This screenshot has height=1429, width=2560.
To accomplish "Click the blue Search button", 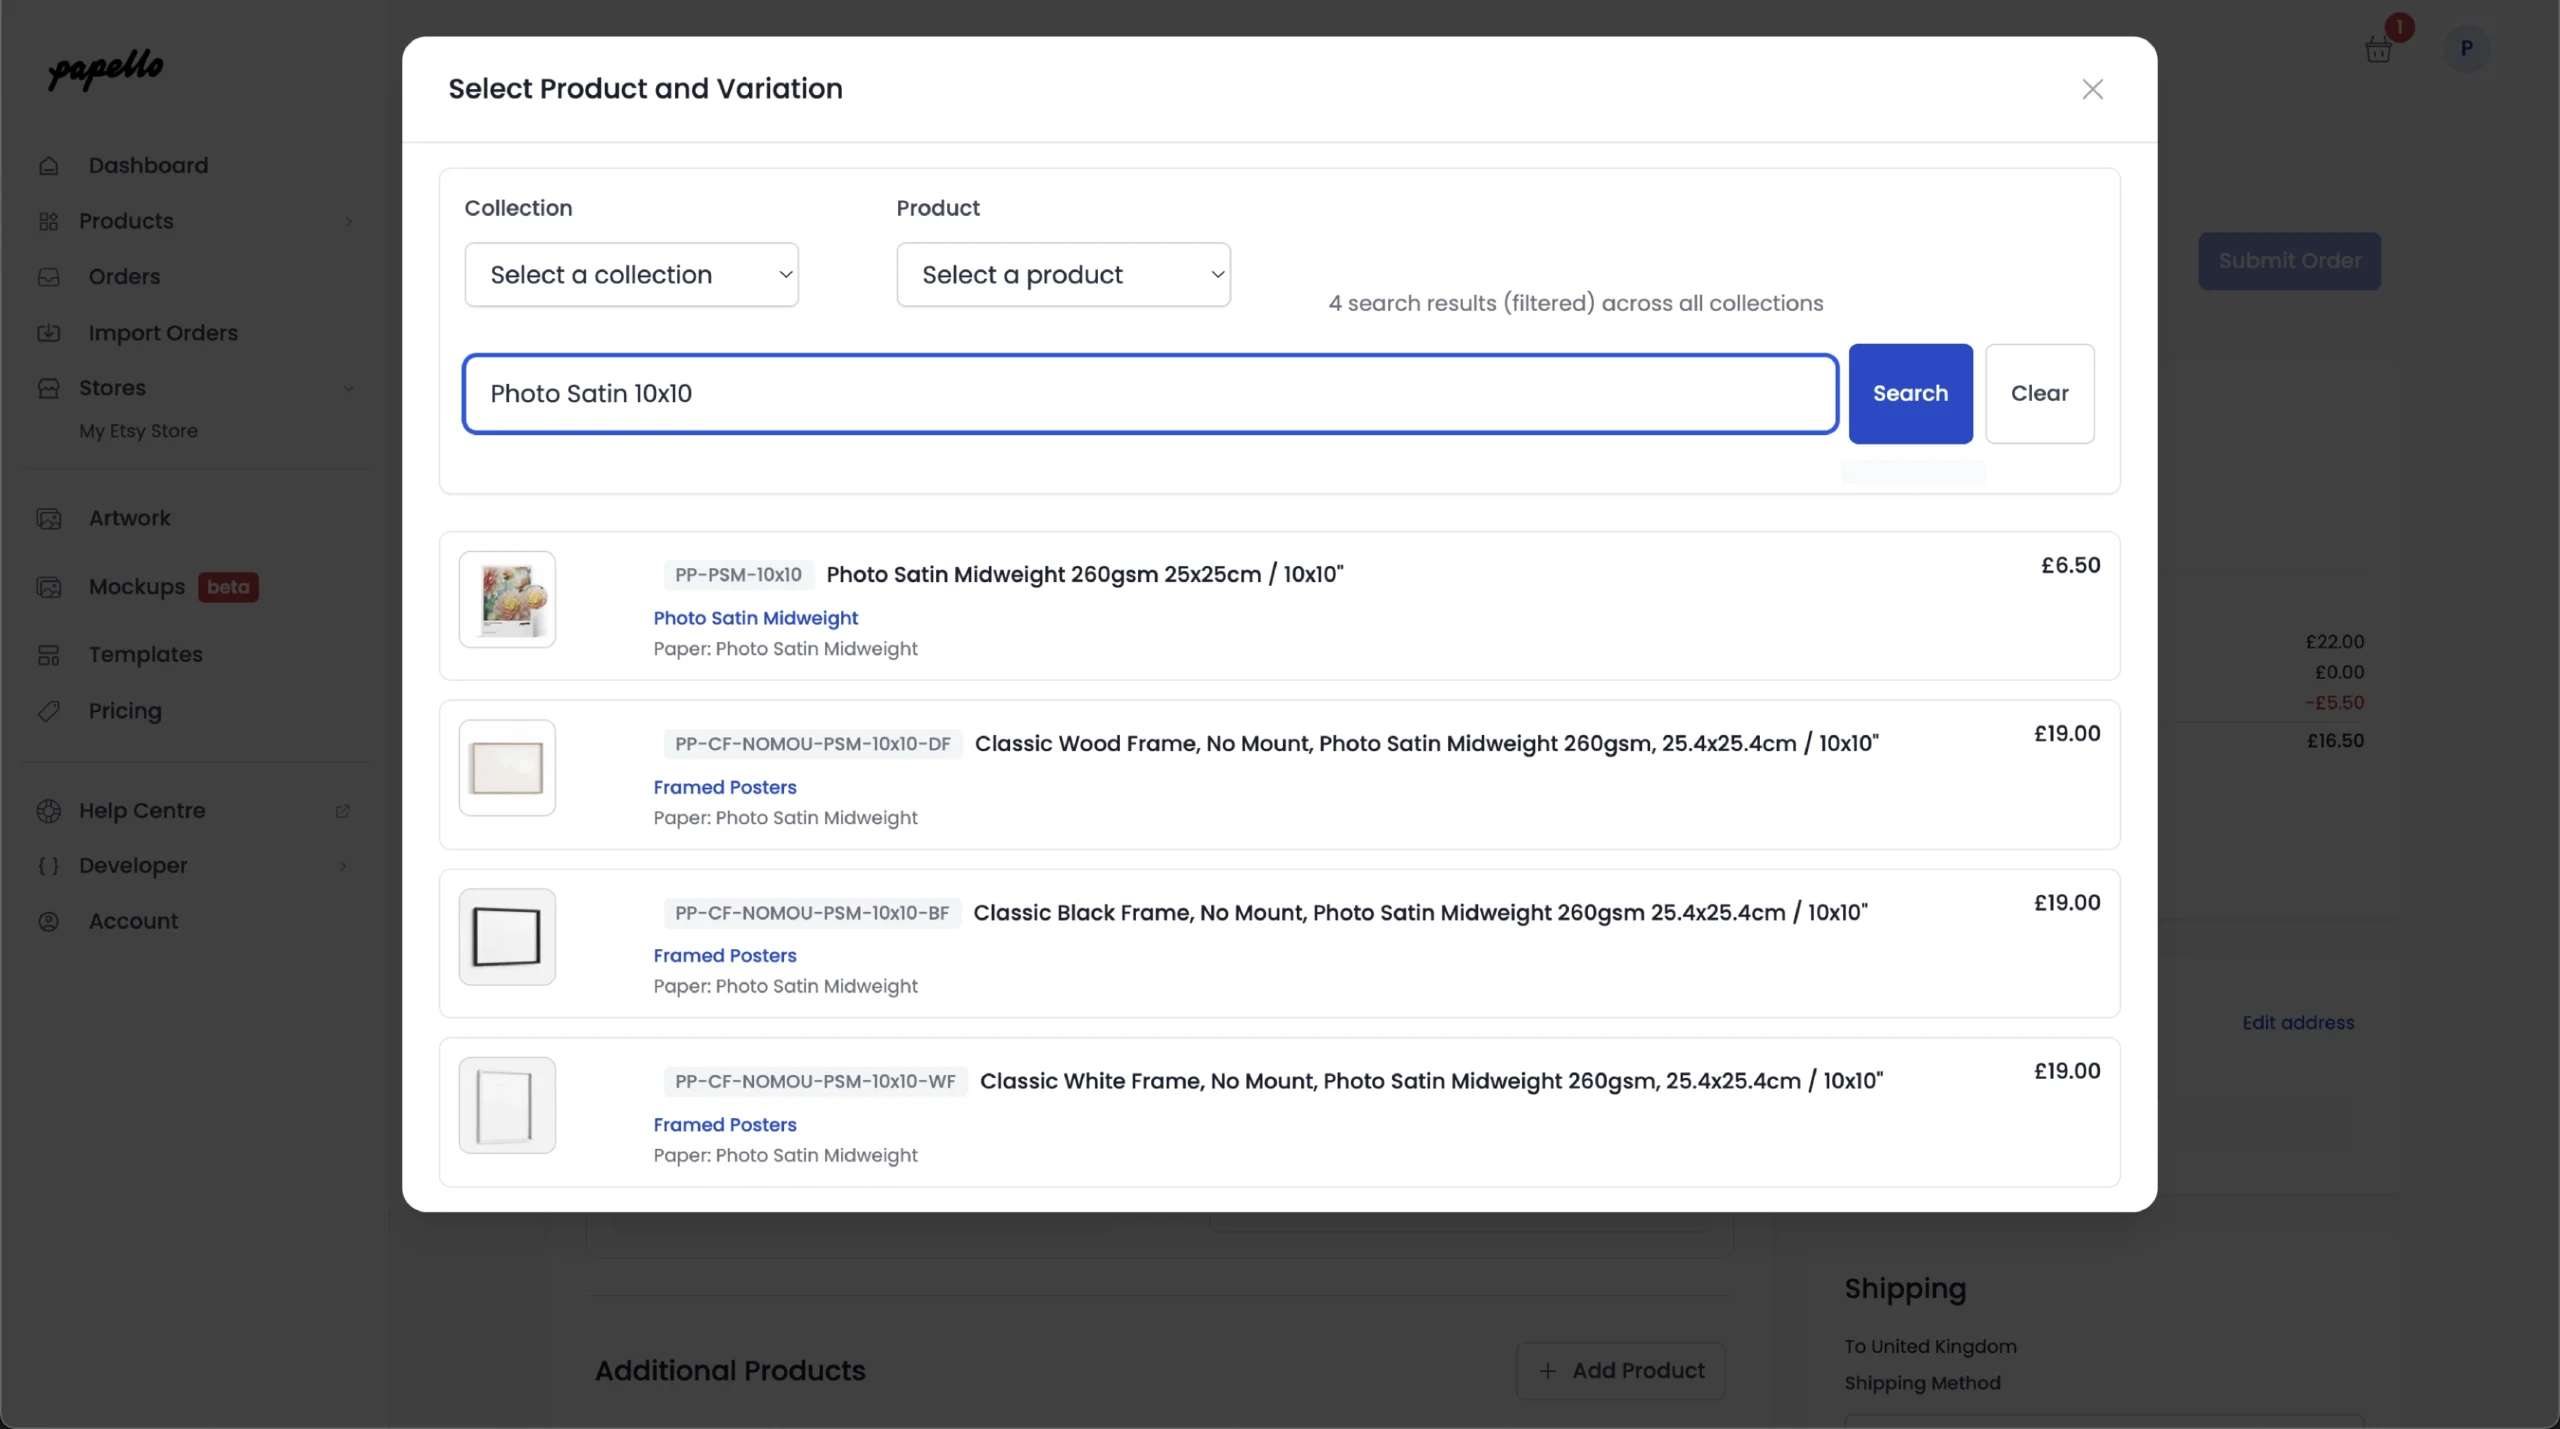I will (x=1909, y=393).
